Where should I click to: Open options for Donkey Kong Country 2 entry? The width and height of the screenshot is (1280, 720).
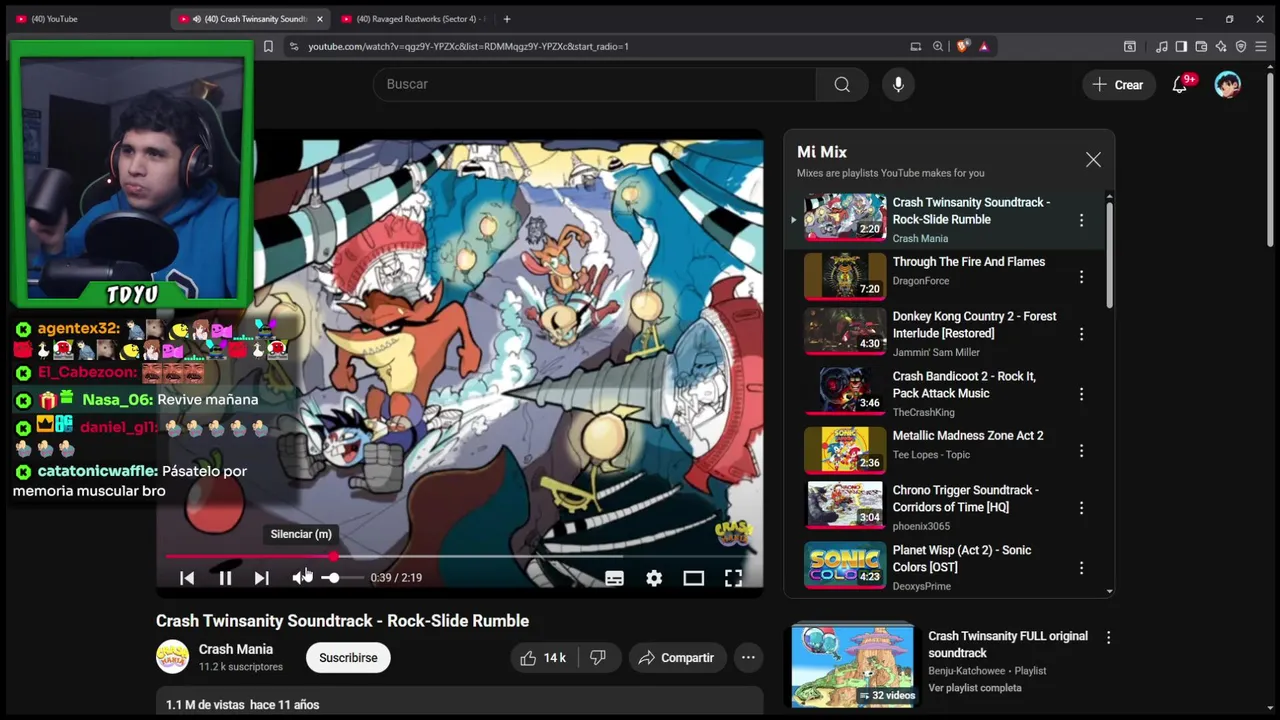coord(1081,334)
